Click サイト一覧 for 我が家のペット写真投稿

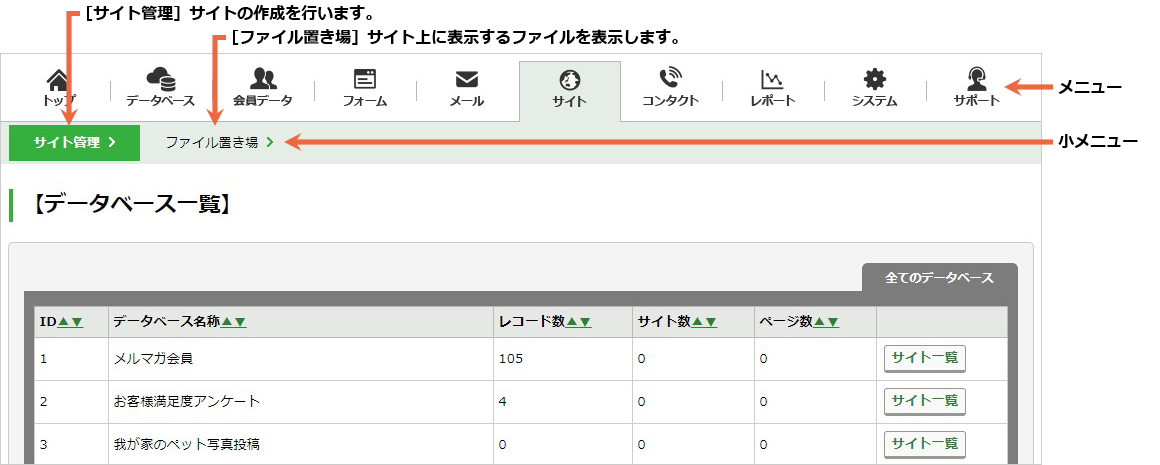[925, 444]
